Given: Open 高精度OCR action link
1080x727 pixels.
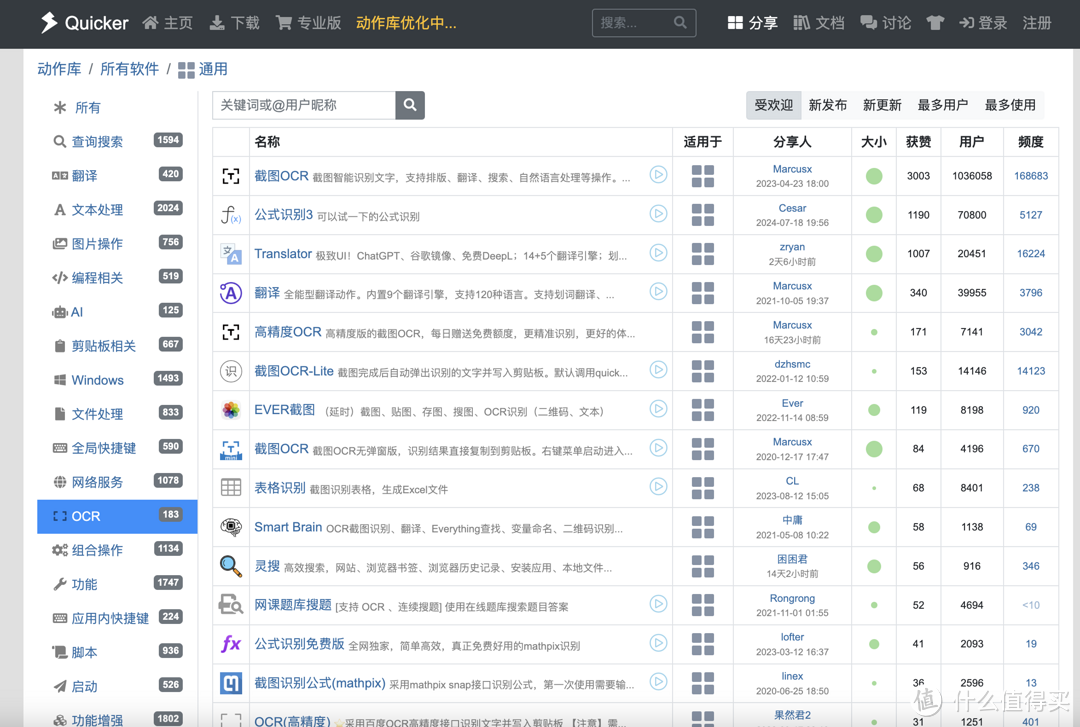Looking at the screenshot, I should click(288, 332).
